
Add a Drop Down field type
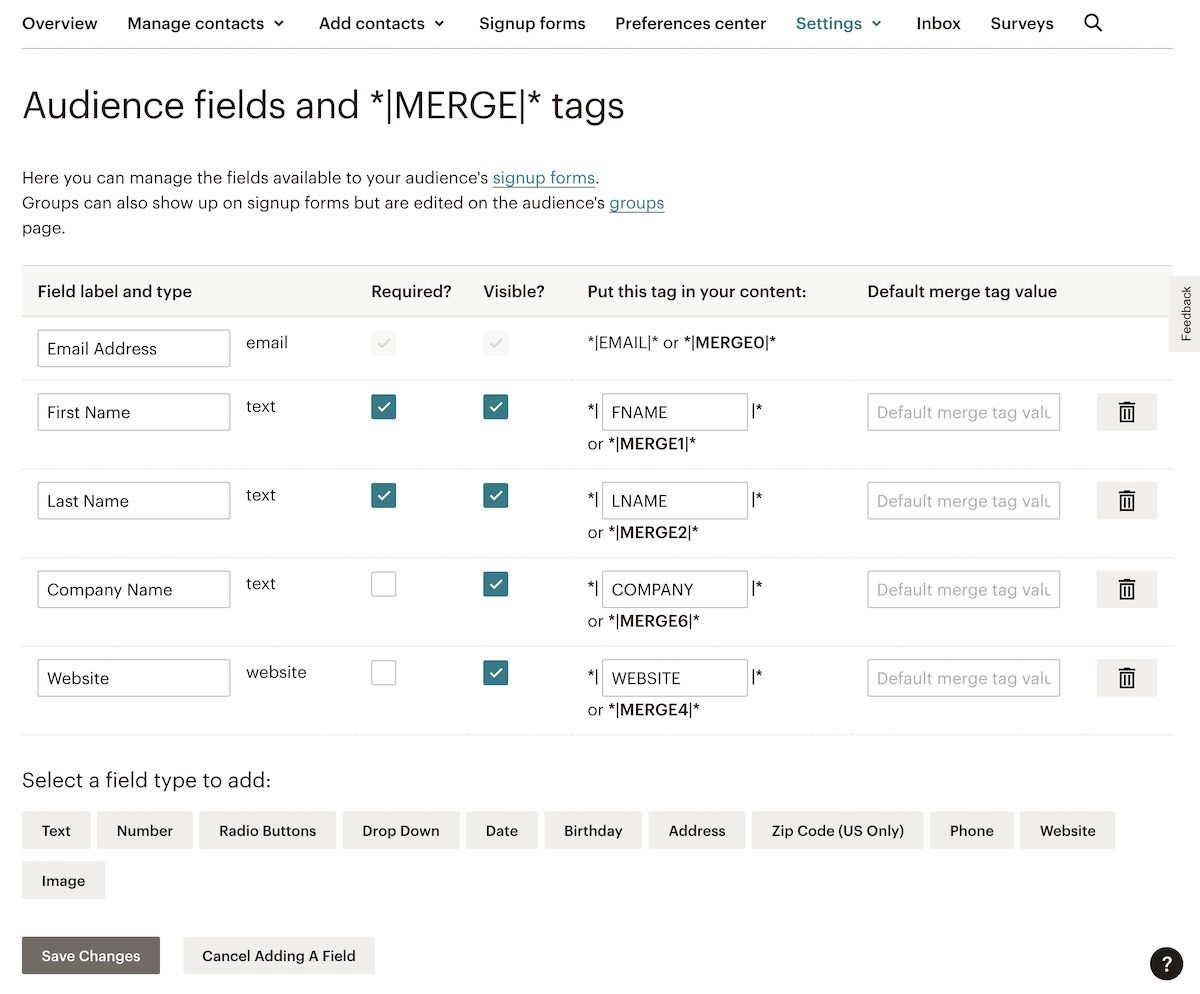[x=401, y=830]
